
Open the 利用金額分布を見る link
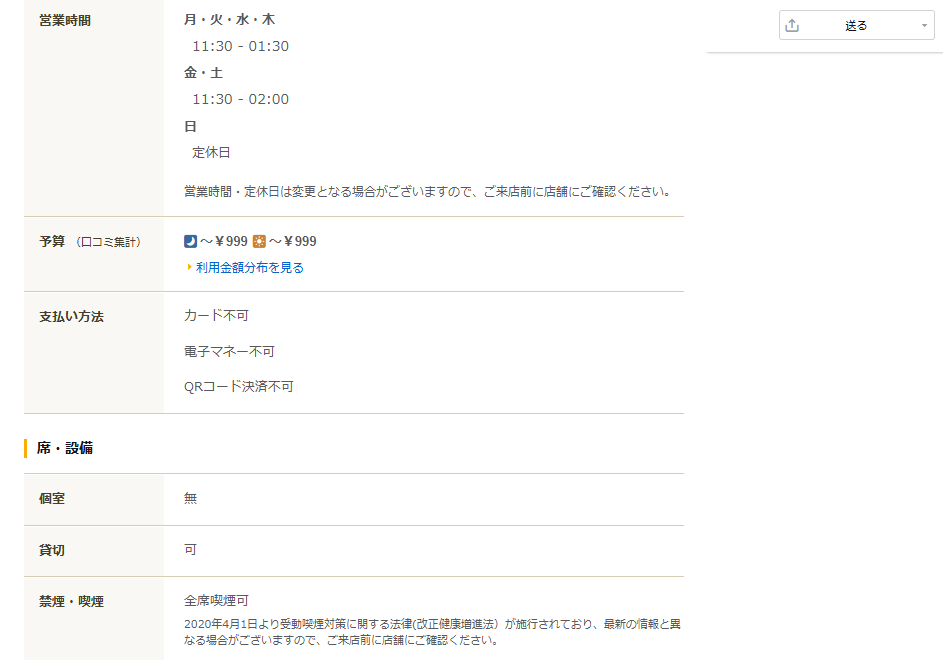point(249,268)
